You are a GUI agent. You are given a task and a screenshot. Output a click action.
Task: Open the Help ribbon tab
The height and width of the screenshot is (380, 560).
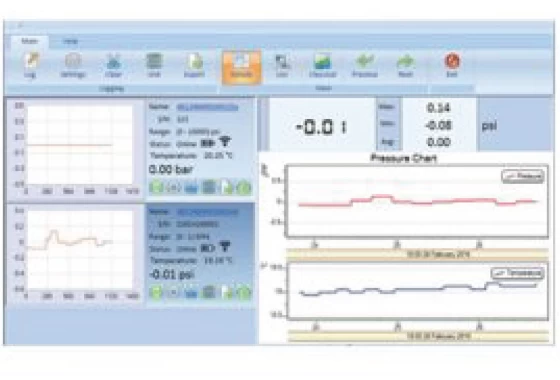[70, 41]
